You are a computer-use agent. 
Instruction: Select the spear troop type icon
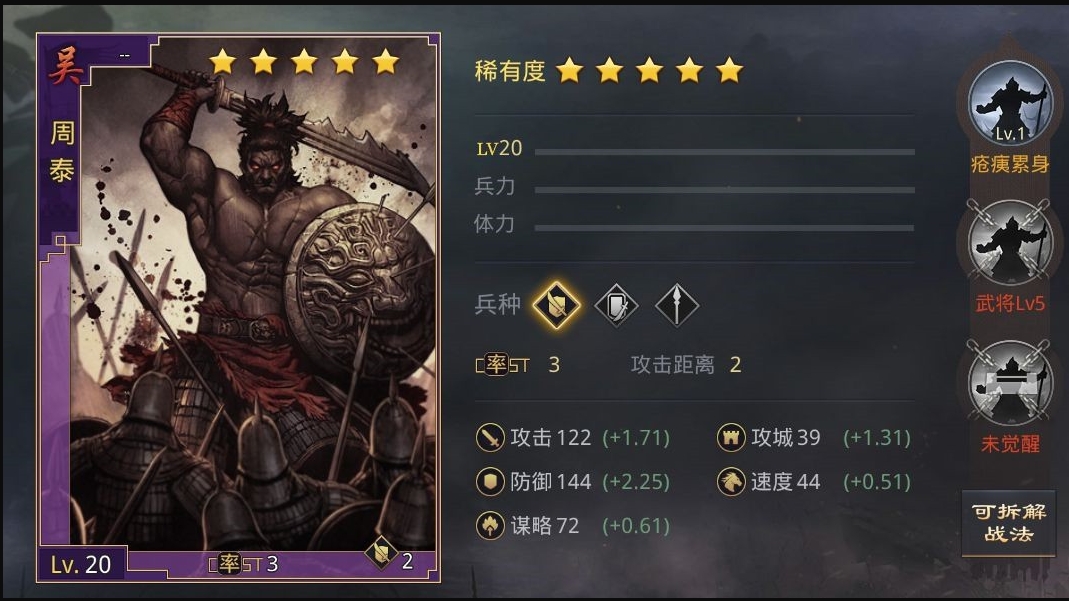pos(676,305)
